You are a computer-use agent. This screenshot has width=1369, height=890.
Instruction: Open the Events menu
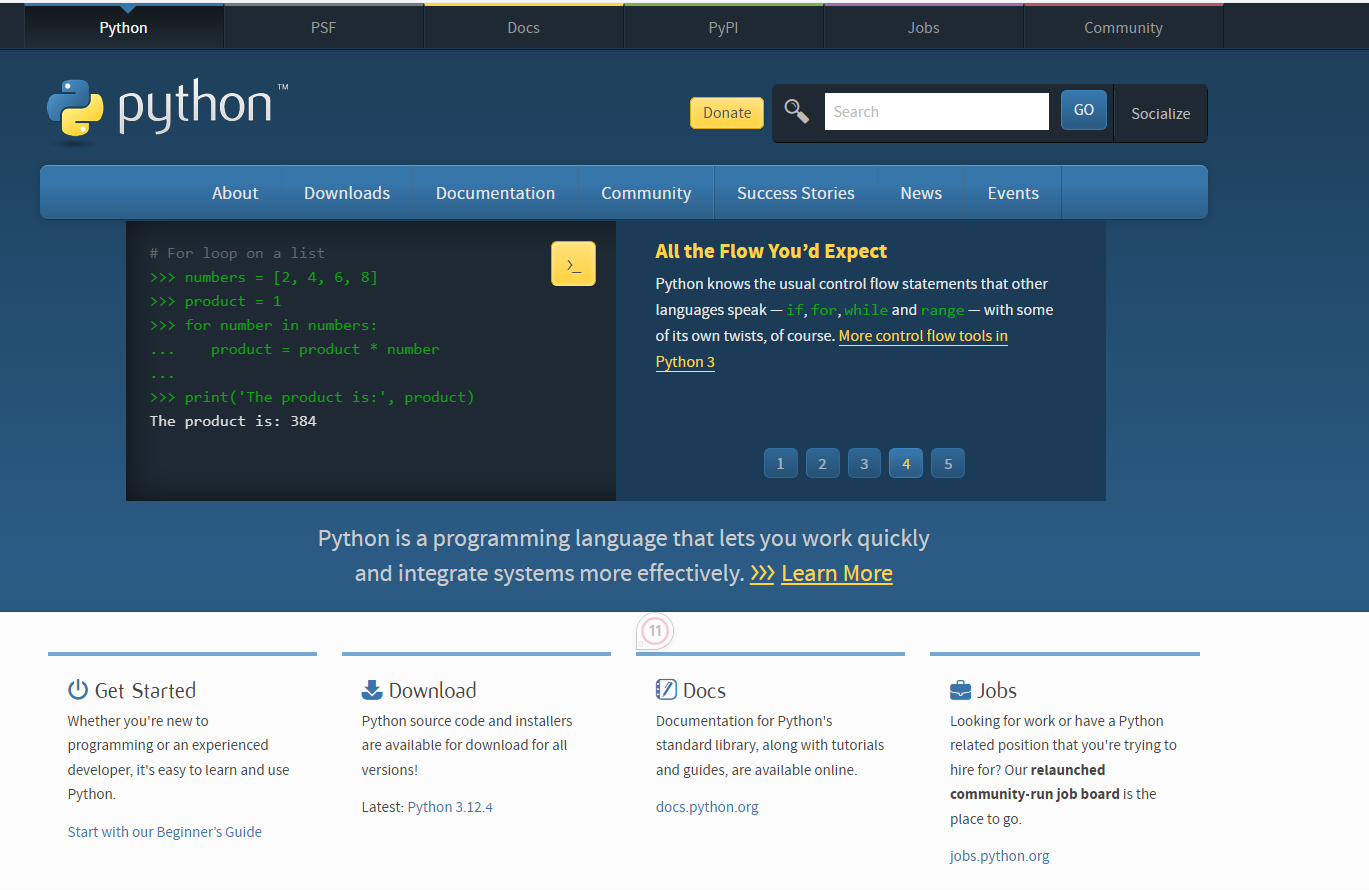(x=1013, y=193)
